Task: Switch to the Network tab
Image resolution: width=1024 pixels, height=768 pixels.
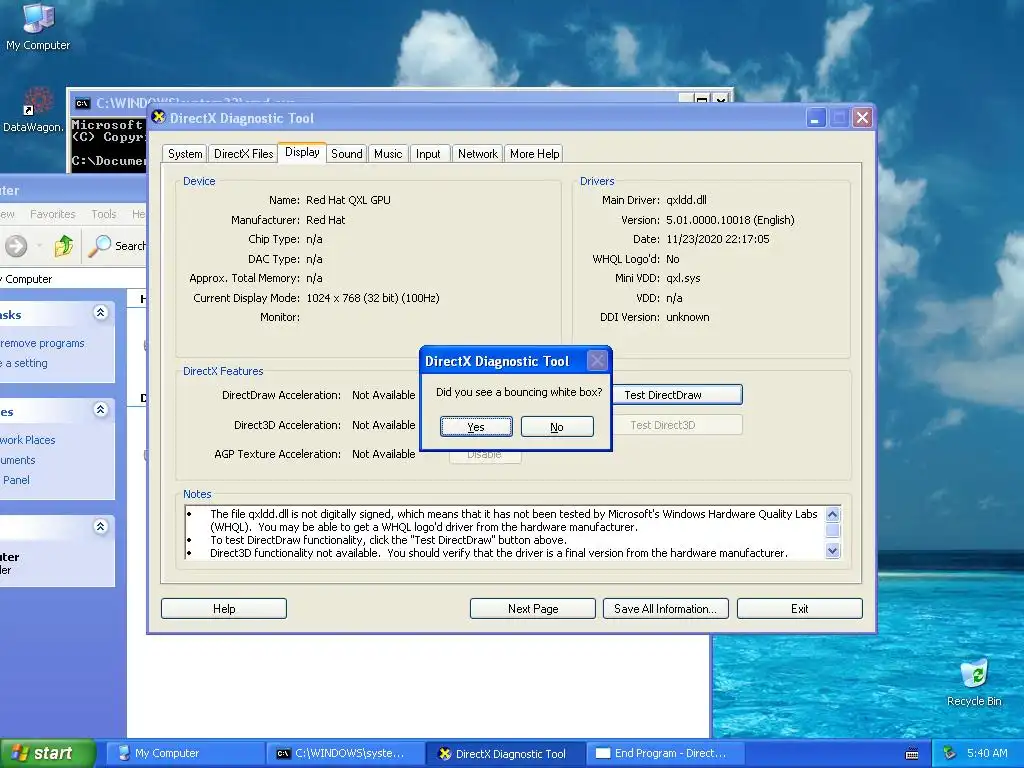Action: [x=477, y=153]
